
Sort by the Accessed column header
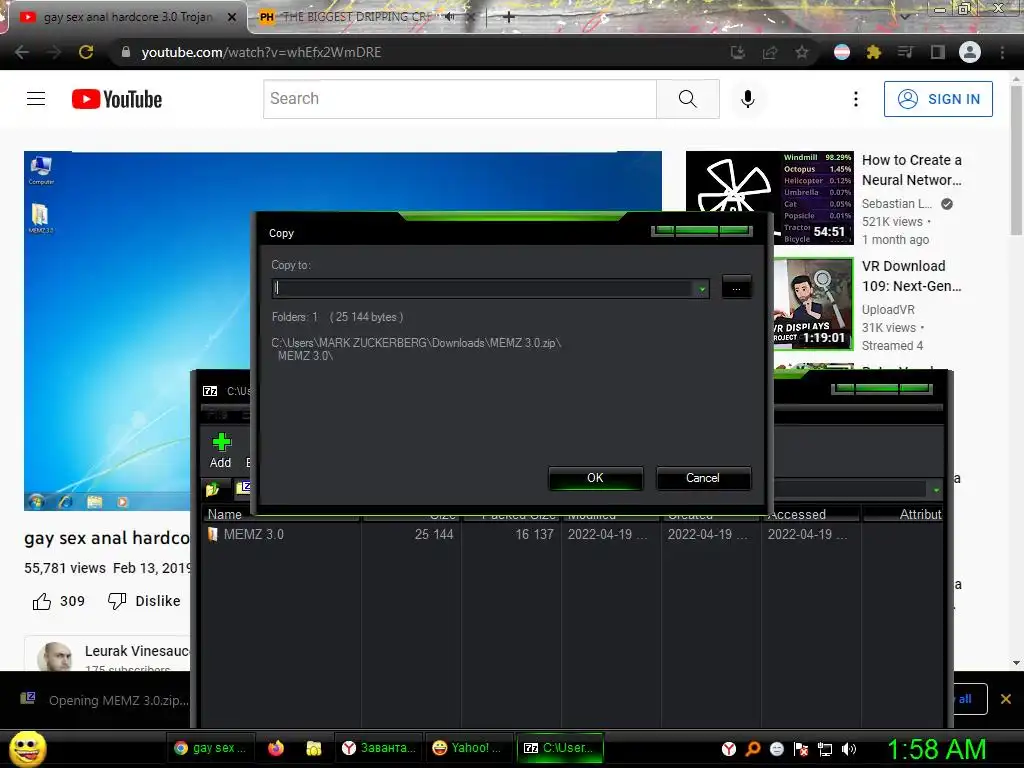click(810, 515)
